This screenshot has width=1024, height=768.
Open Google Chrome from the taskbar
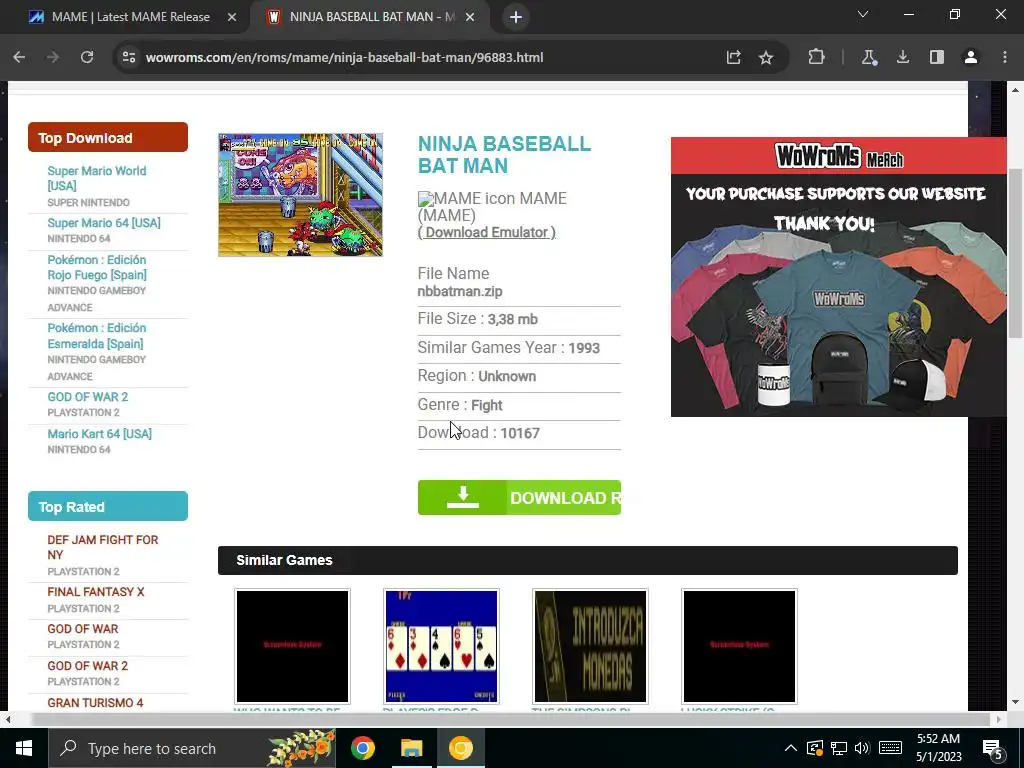click(x=362, y=748)
